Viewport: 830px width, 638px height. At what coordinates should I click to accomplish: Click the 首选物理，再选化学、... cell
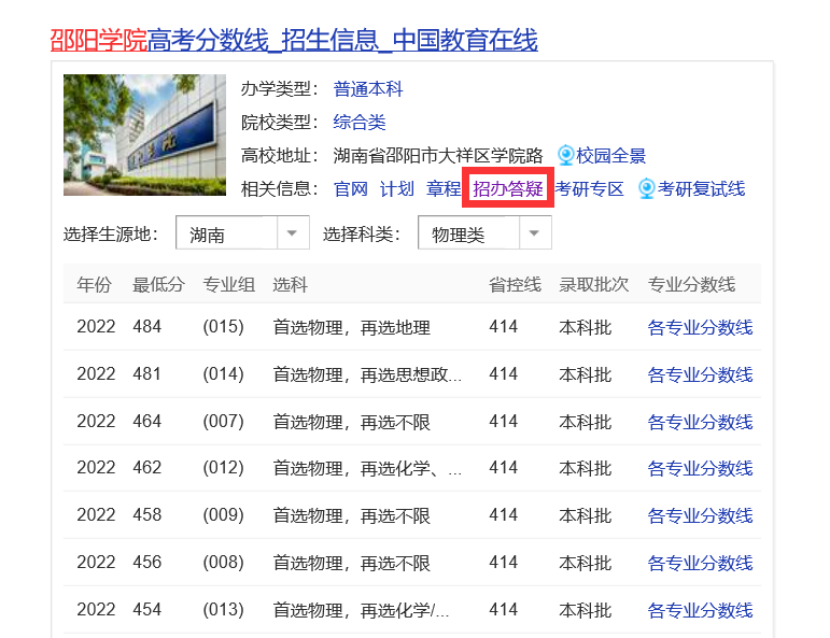coord(367,469)
